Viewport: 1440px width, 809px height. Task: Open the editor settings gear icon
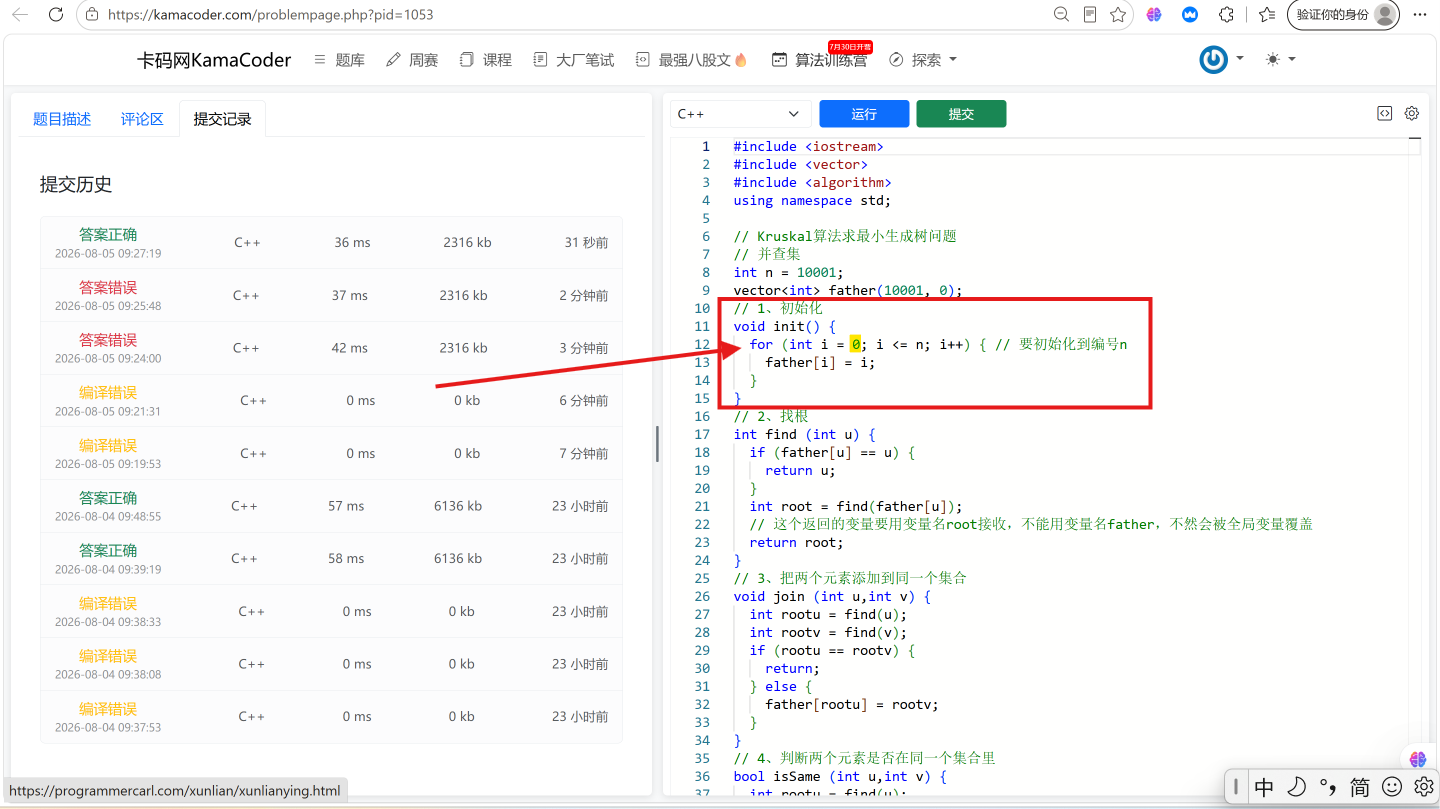click(x=1412, y=114)
